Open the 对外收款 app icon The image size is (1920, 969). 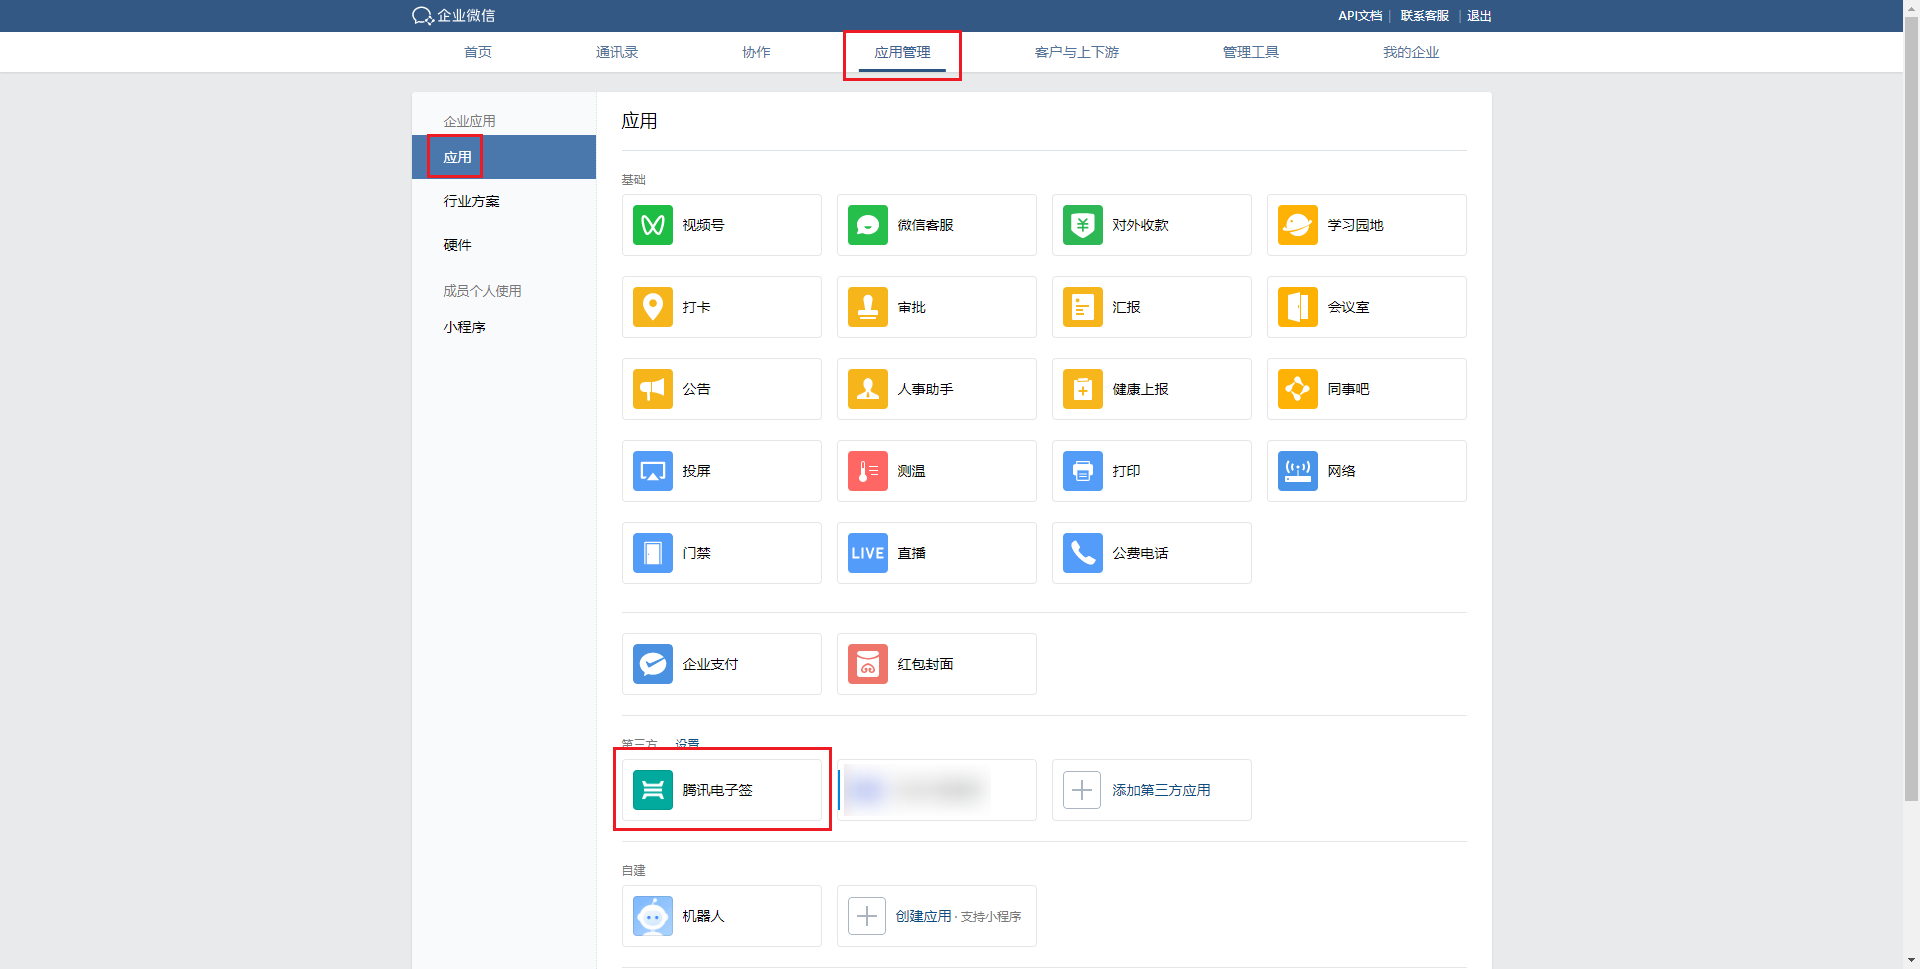coord(1083,225)
